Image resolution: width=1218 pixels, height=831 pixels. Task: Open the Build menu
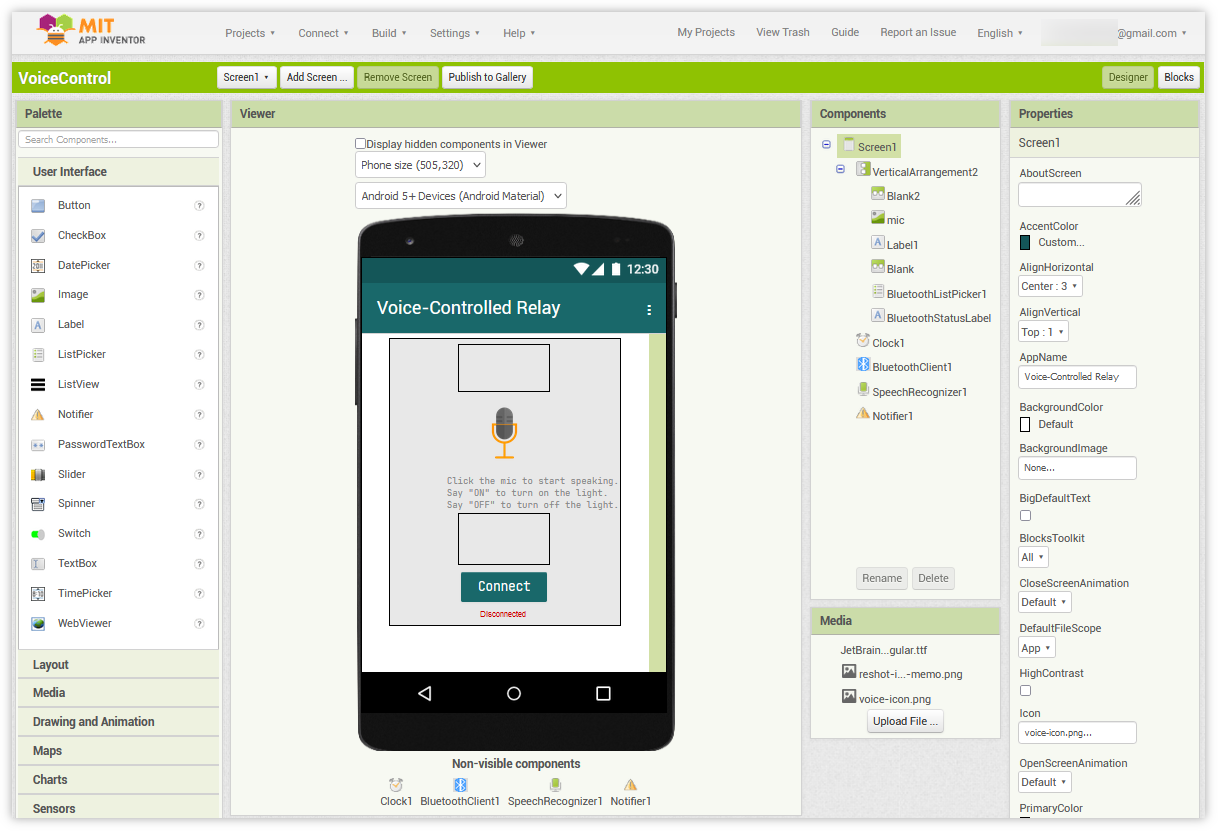[x=389, y=33]
